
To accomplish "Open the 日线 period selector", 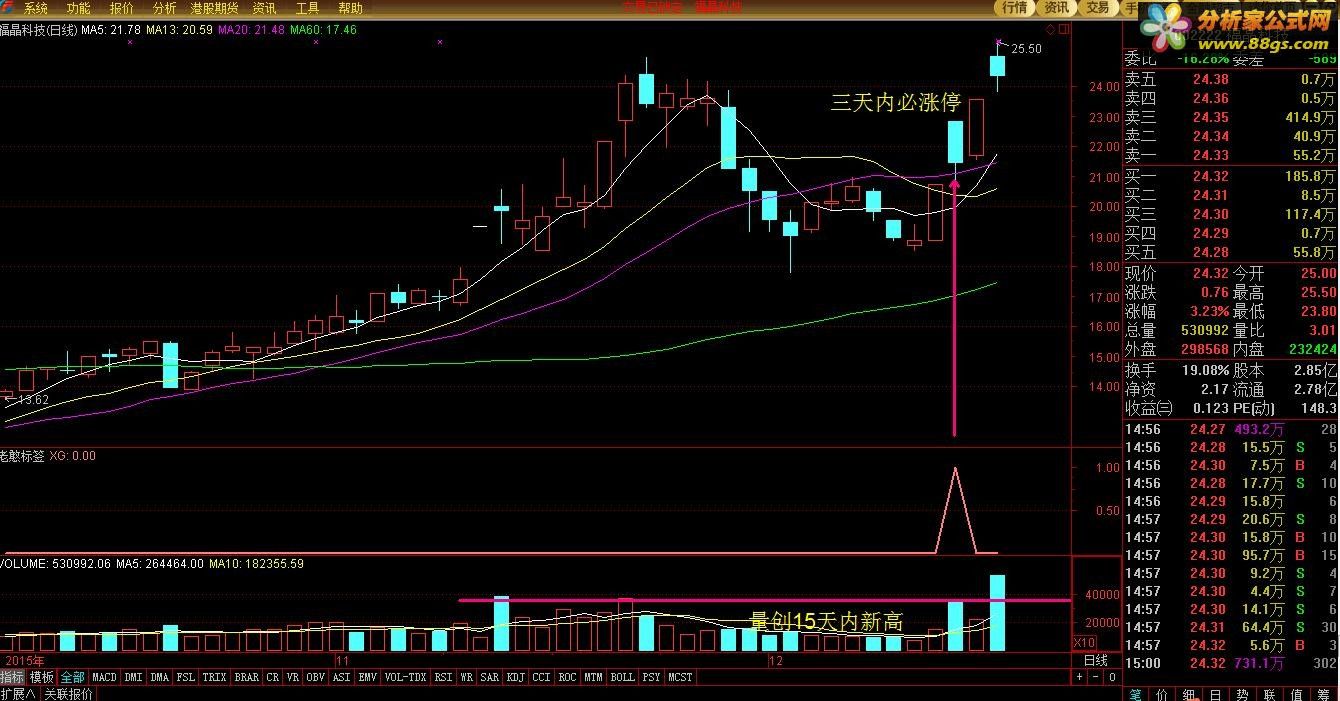I will tap(1096, 660).
